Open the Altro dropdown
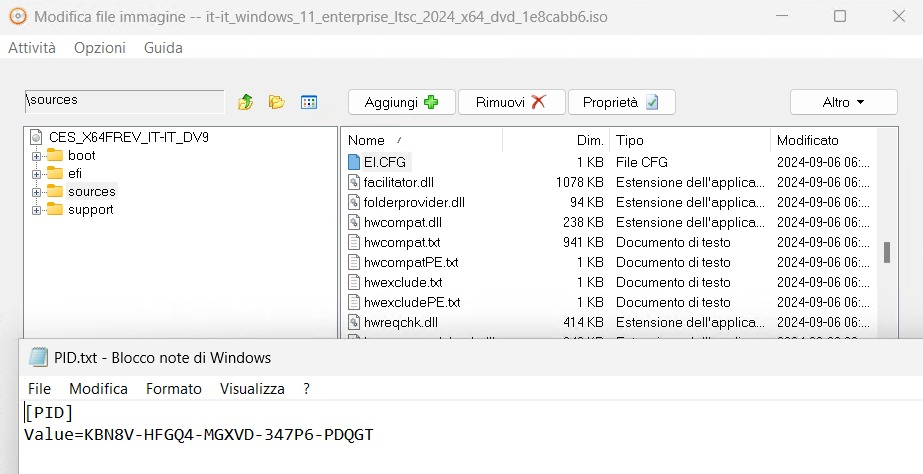Screen dimensions: 923x474 pos(844,102)
